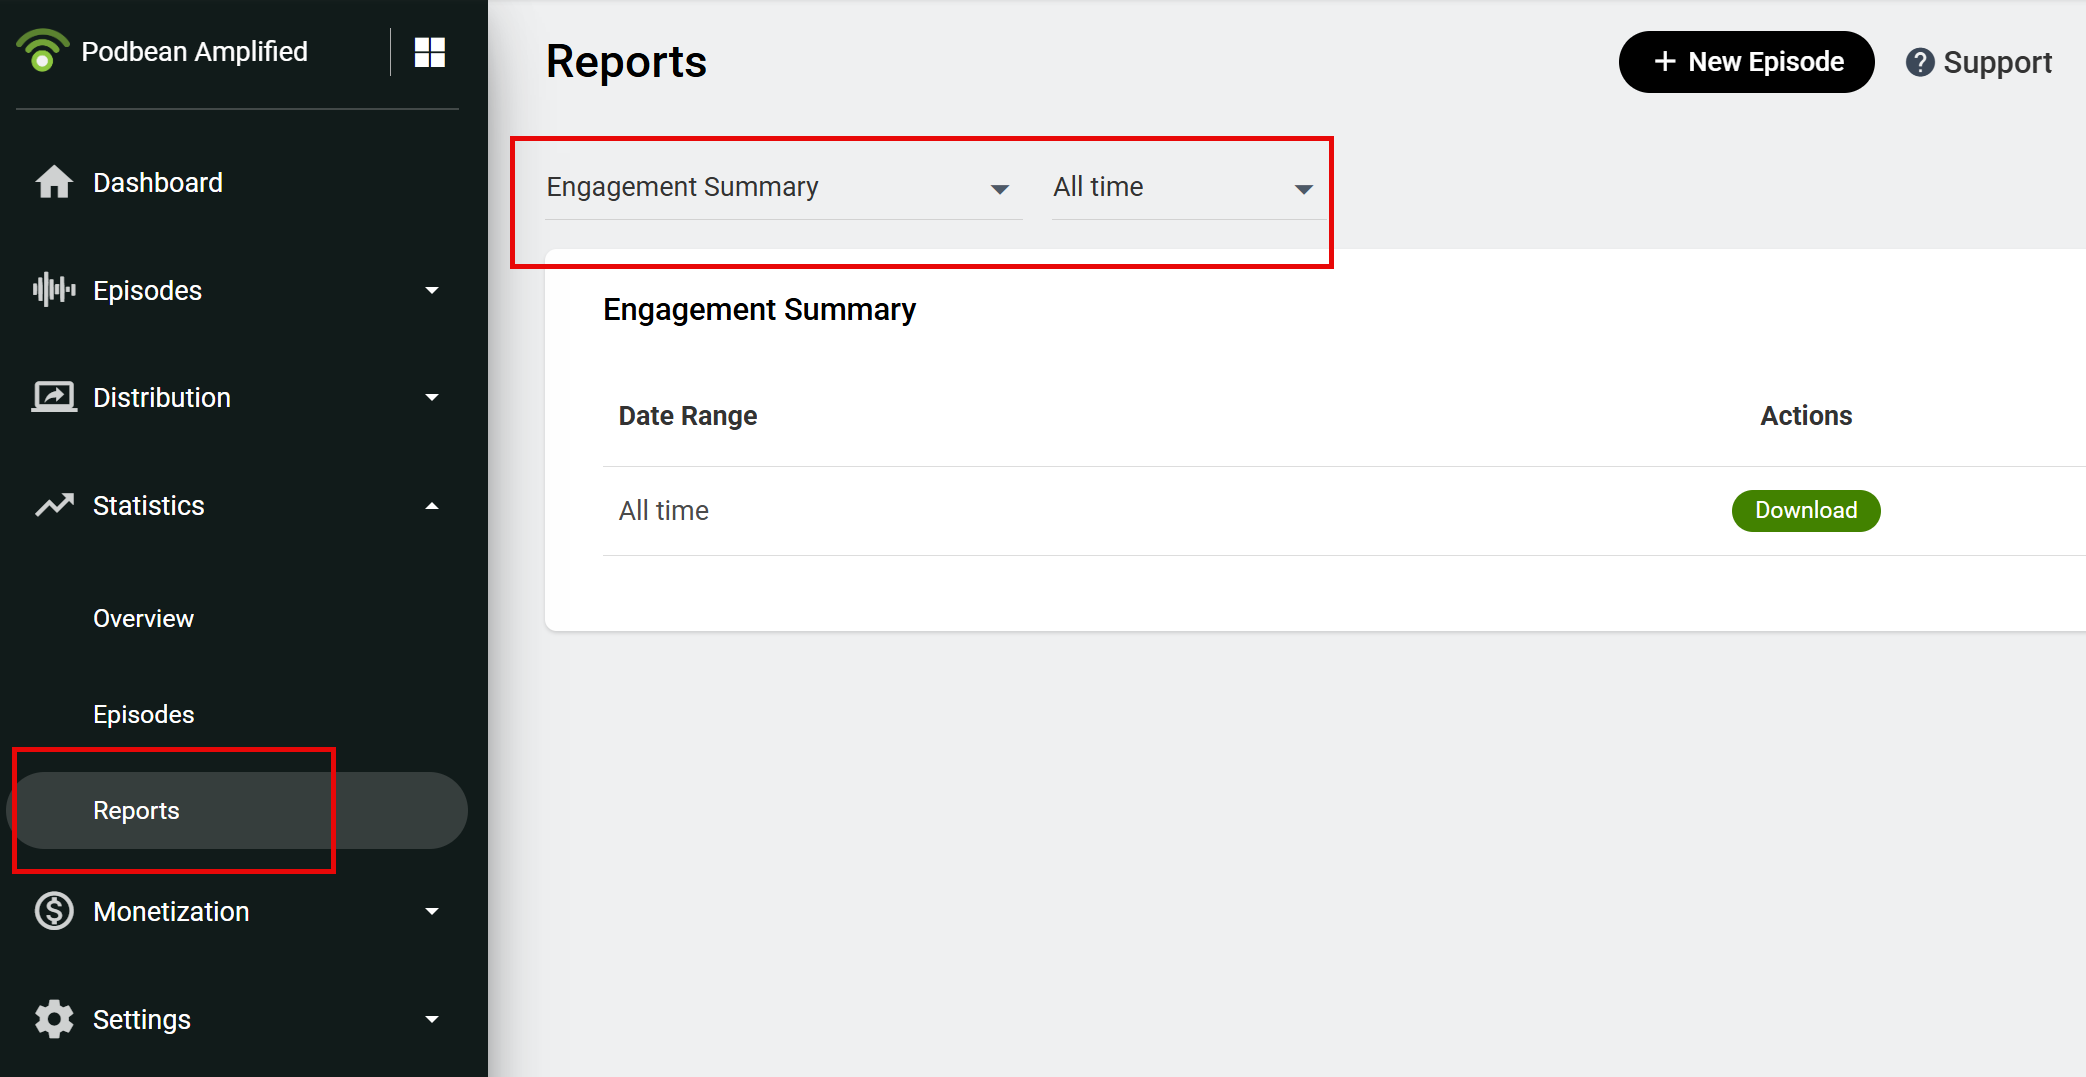The width and height of the screenshot is (2086, 1077).
Task: Click the Distribution share-screen icon
Action: coord(54,397)
